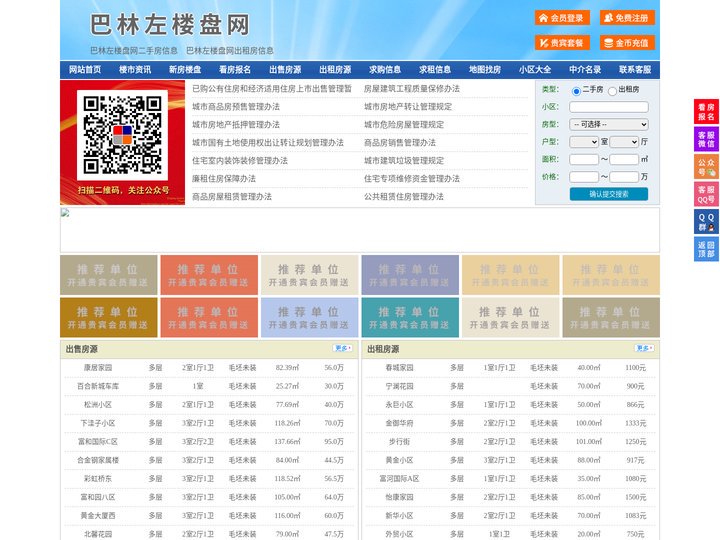The height and width of the screenshot is (540, 720).
Task: Open the 宁澜花园 rental listing
Action: pos(399,386)
